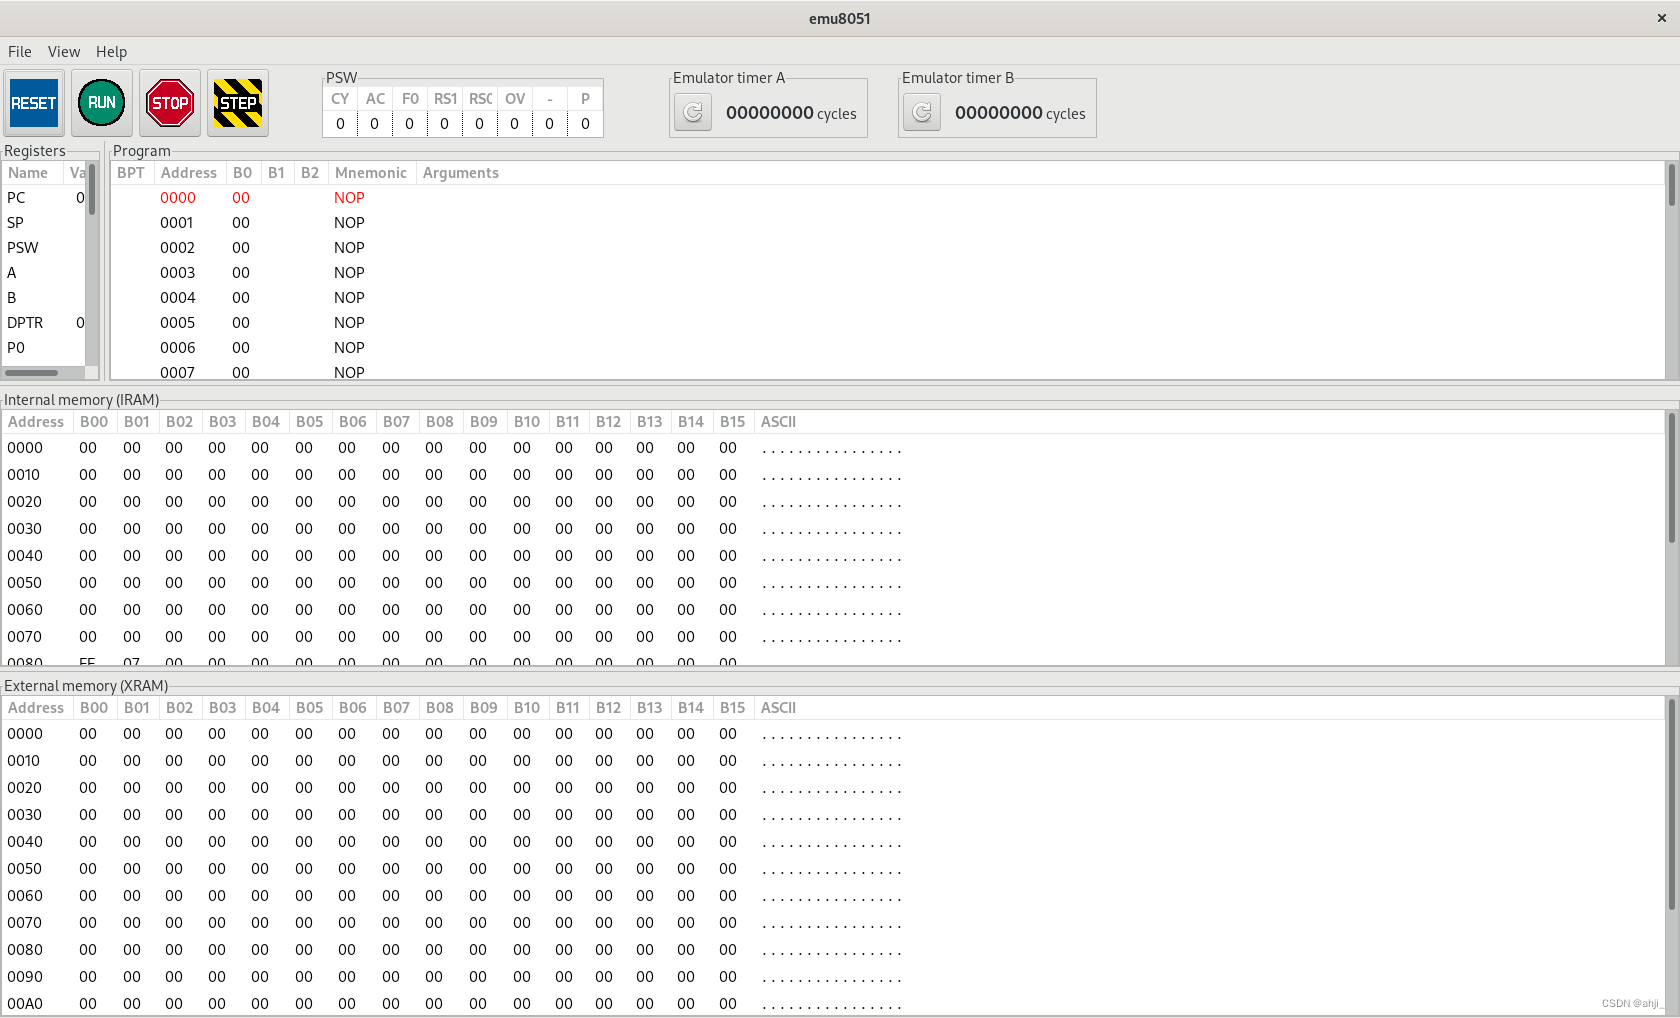The height and width of the screenshot is (1018, 1680).
Task: Set breakpoint cell at address 0001
Action: [132, 223]
